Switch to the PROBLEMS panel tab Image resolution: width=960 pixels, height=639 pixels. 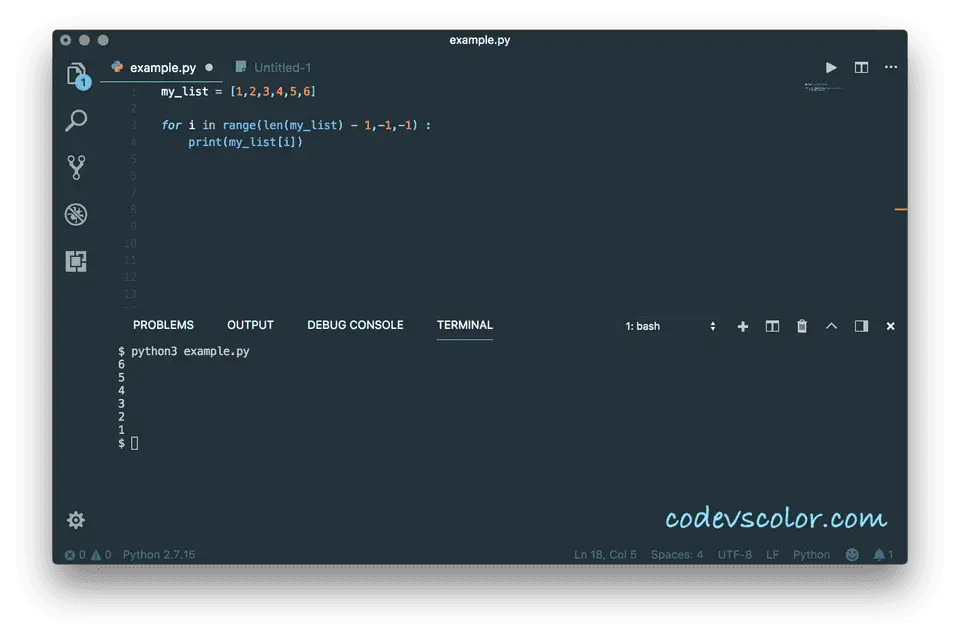click(x=163, y=325)
